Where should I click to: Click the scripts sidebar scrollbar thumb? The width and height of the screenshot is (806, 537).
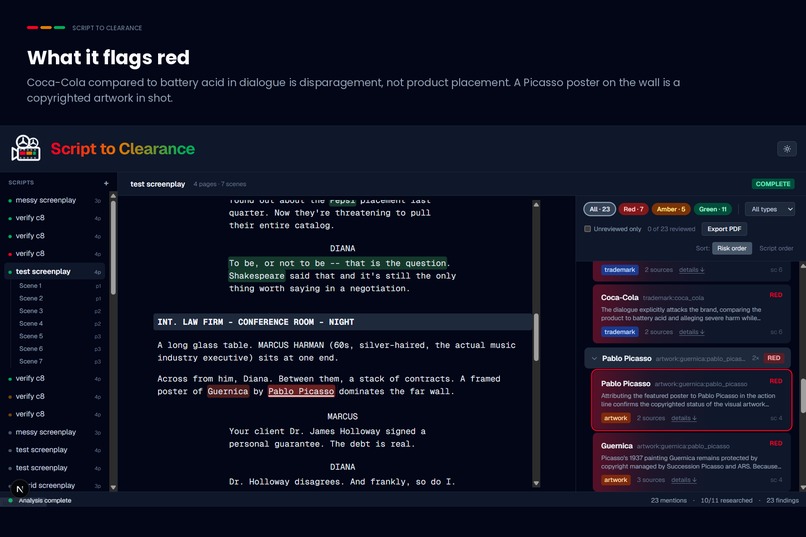point(113,247)
